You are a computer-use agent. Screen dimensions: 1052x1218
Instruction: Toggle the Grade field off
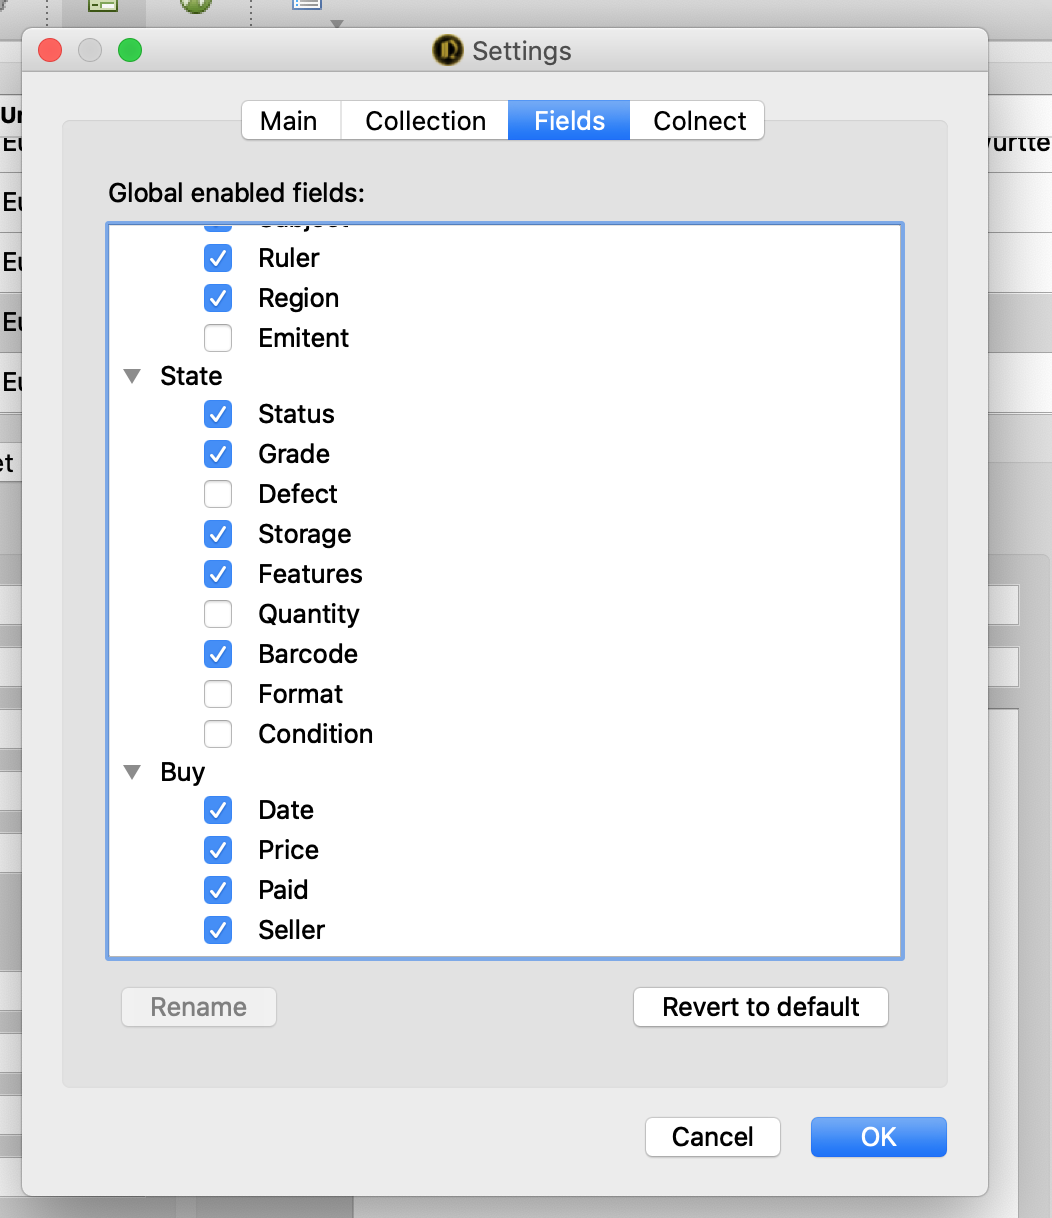click(218, 454)
